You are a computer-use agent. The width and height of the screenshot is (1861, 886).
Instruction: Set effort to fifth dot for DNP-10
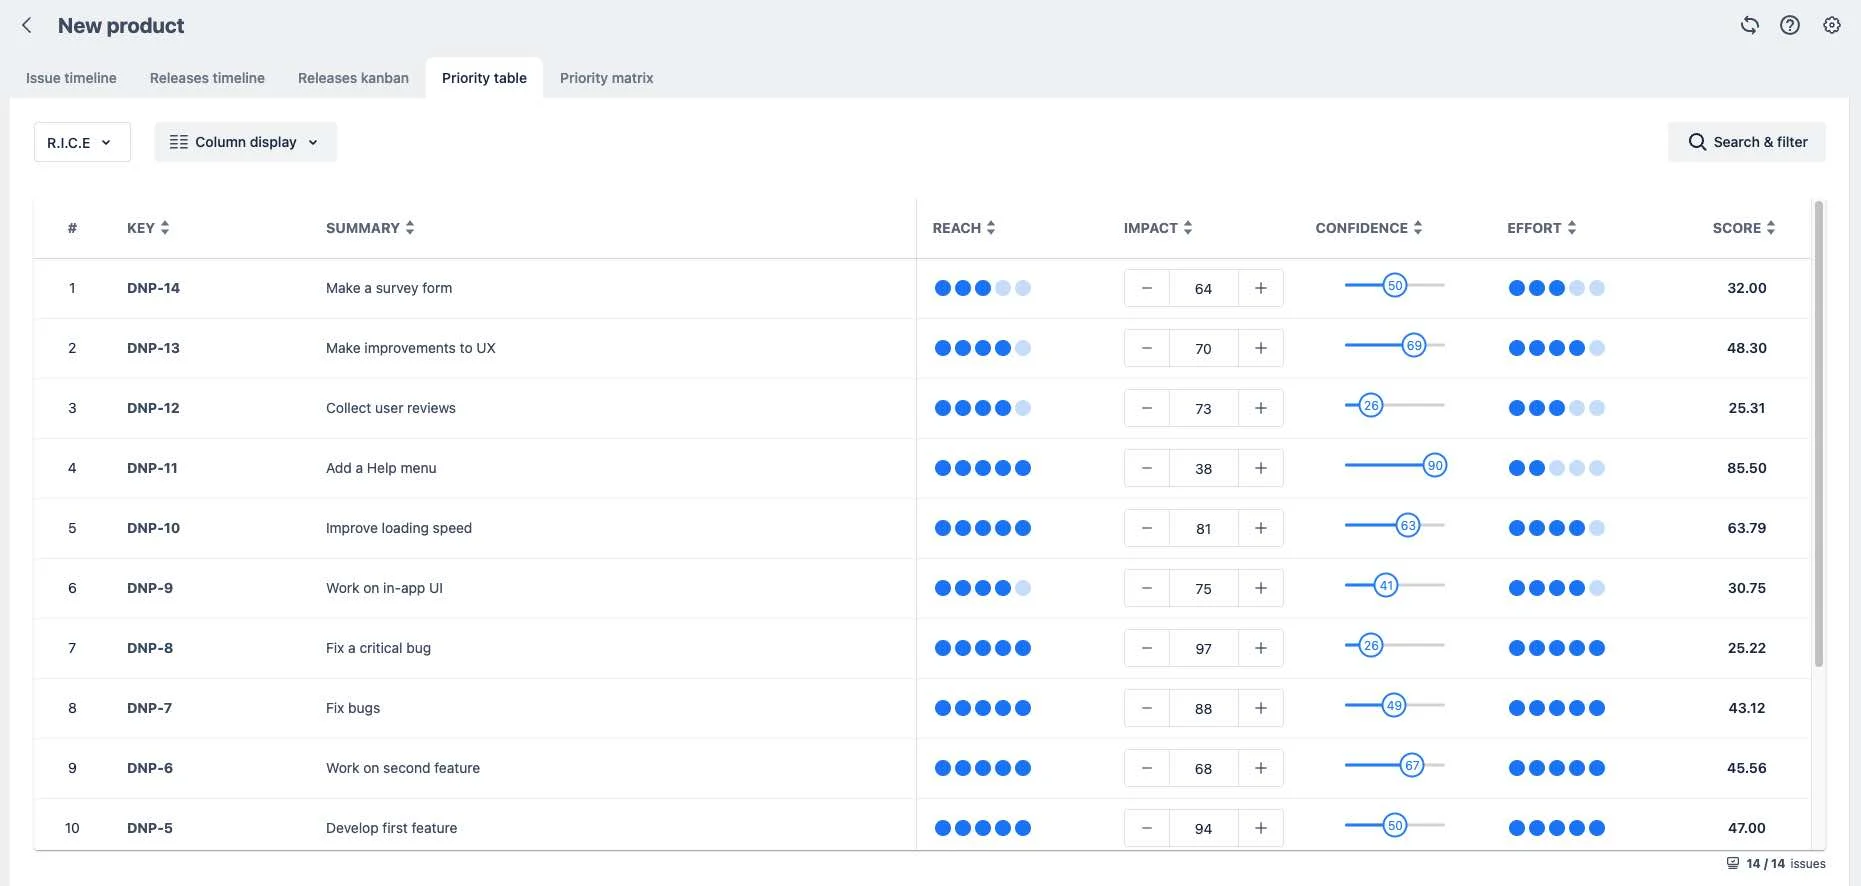click(x=1597, y=528)
